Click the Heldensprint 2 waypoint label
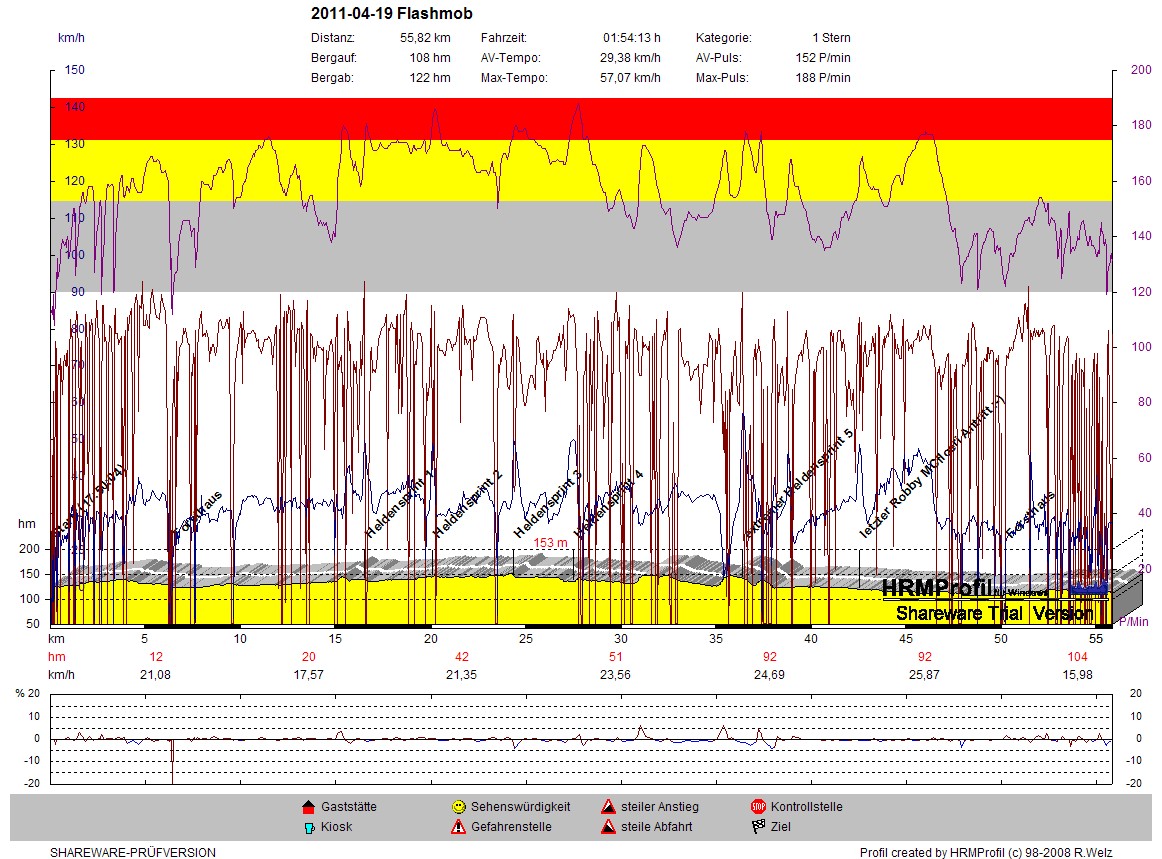Image resolution: width=1162 pixels, height=859 pixels. click(x=467, y=503)
